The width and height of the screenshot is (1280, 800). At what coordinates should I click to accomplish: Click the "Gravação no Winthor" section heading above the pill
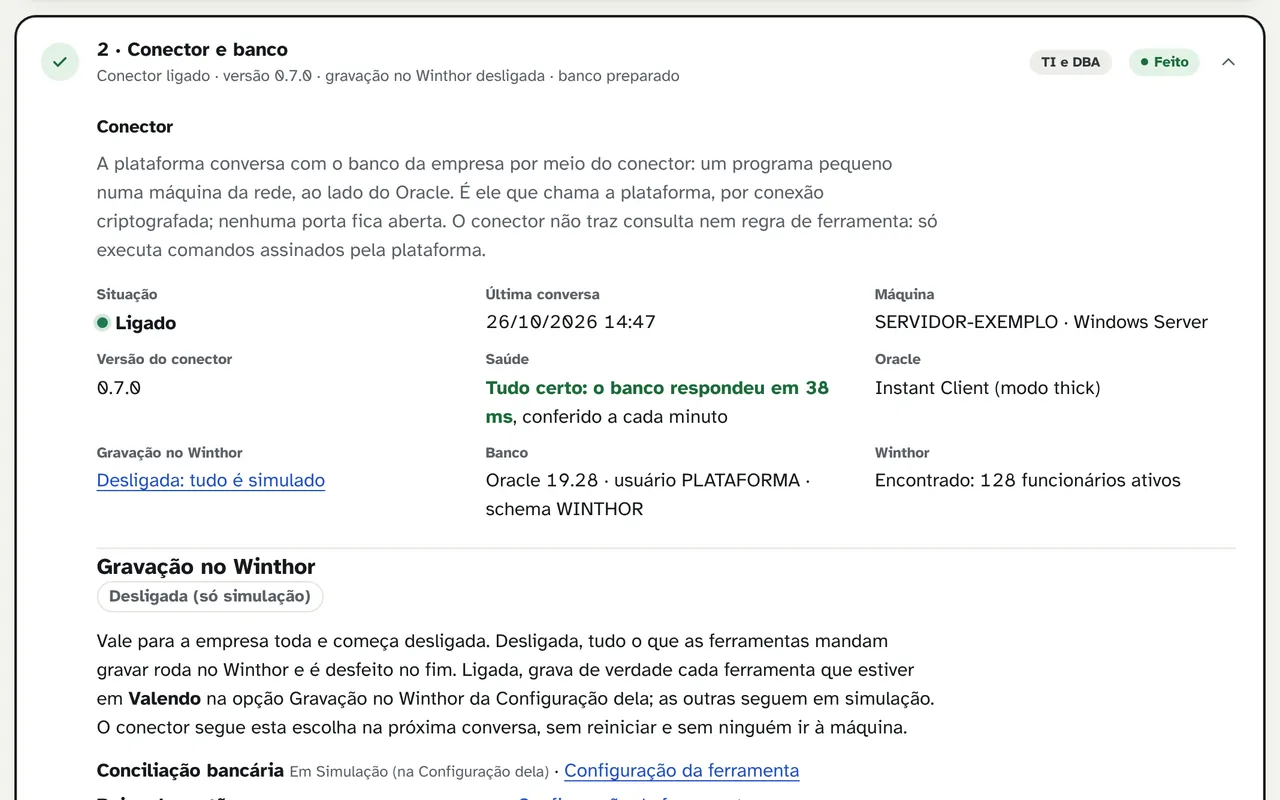click(x=206, y=567)
